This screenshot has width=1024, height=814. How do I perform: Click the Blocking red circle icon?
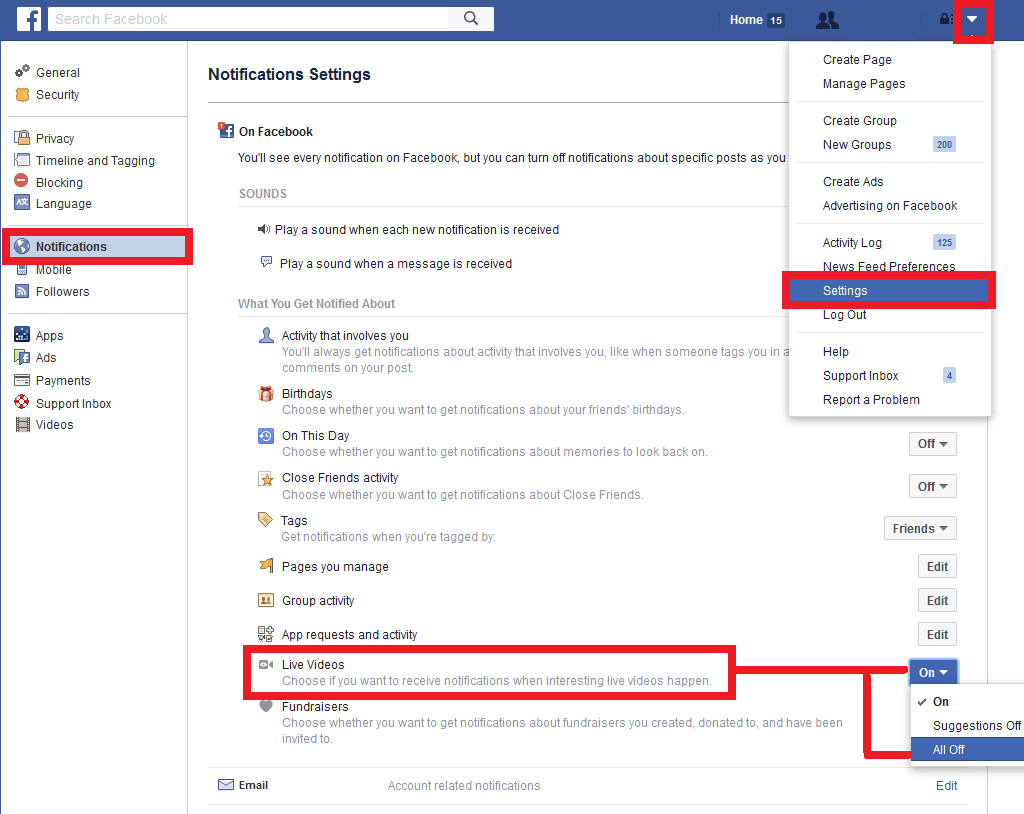(x=22, y=181)
